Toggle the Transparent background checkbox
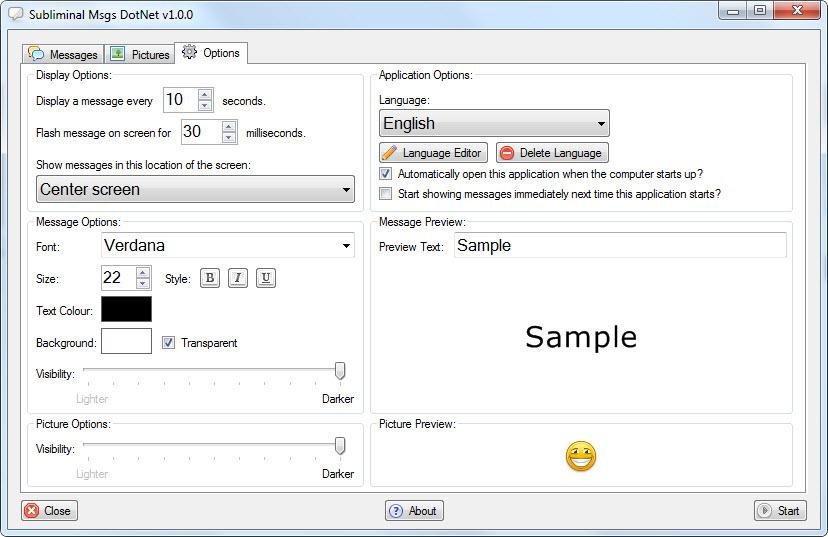Viewport: 828px width, 537px height. click(168, 343)
